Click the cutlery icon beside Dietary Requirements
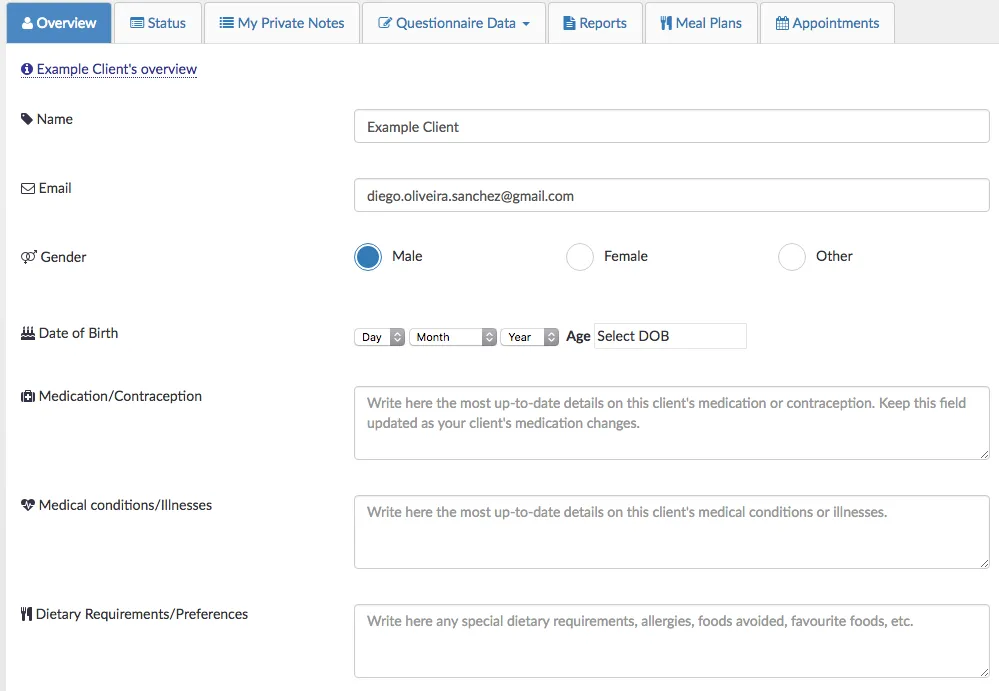999x691 pixels. [x=27, y=614]
